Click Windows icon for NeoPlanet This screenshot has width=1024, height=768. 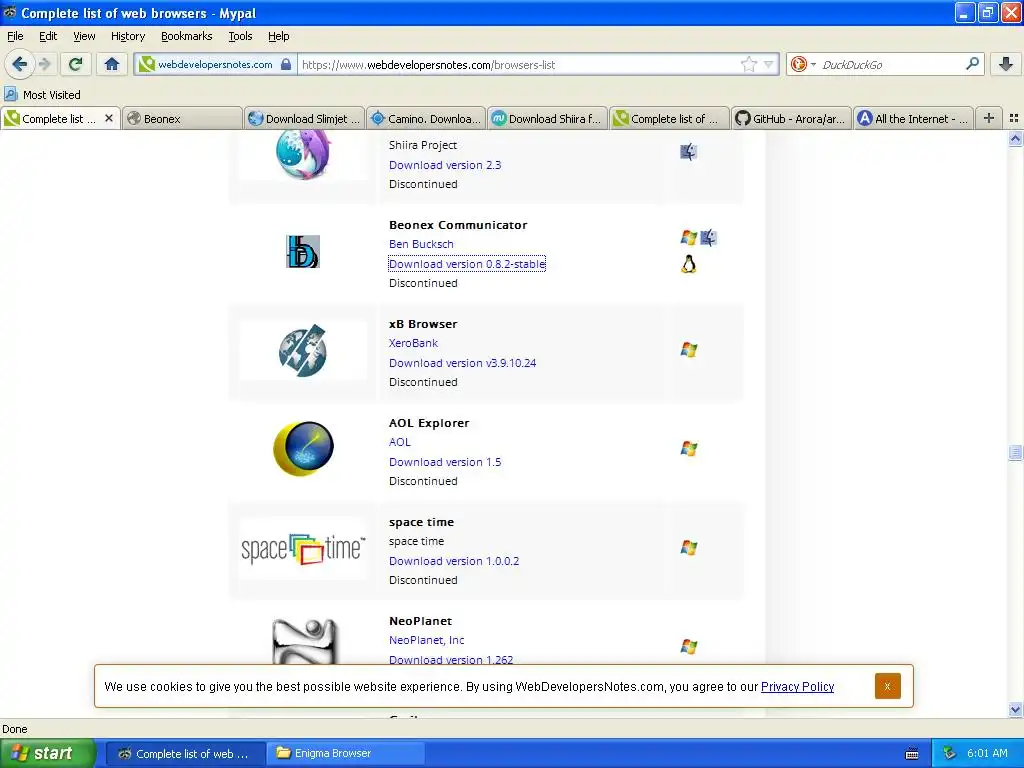point(688,647)
